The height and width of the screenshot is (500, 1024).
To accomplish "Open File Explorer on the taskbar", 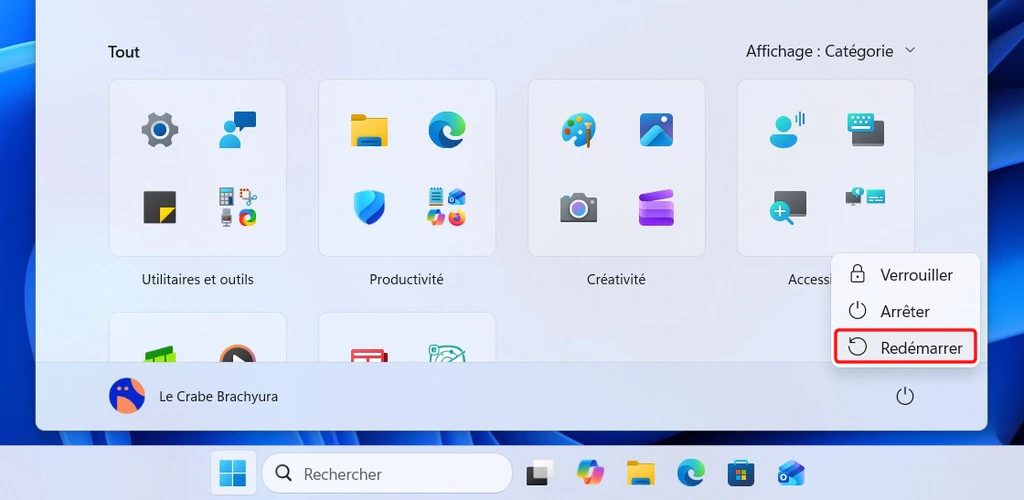I will click(641, 473).
